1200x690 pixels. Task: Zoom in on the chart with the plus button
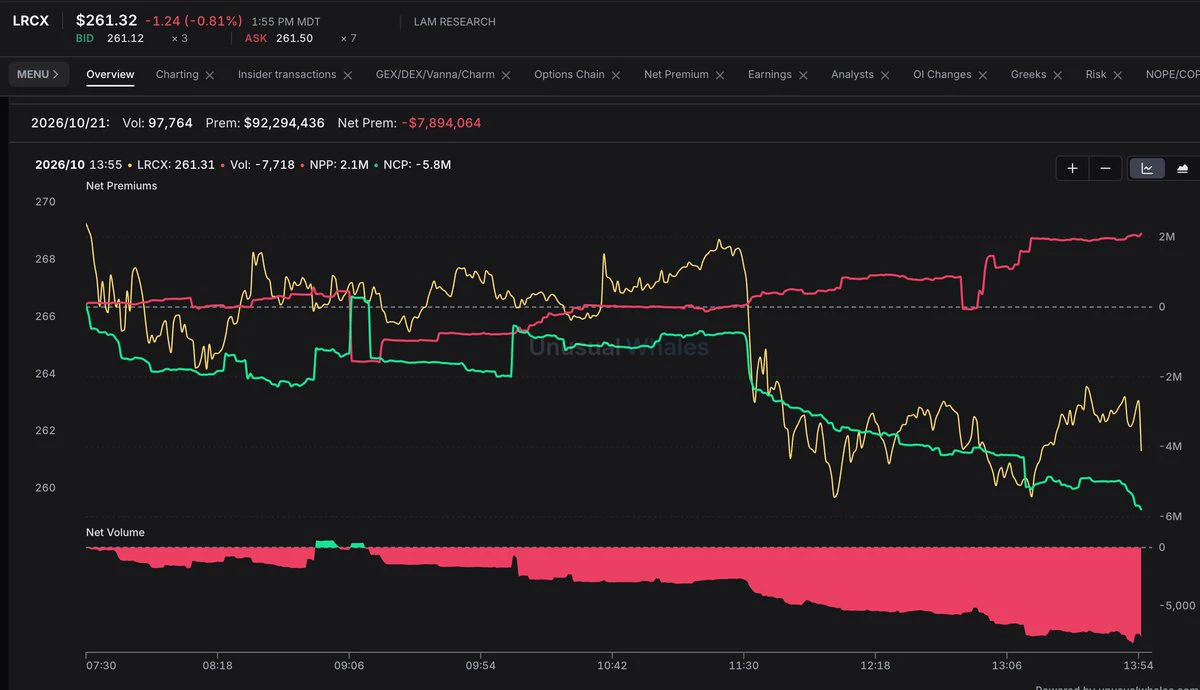click(x=1072, y=168)
